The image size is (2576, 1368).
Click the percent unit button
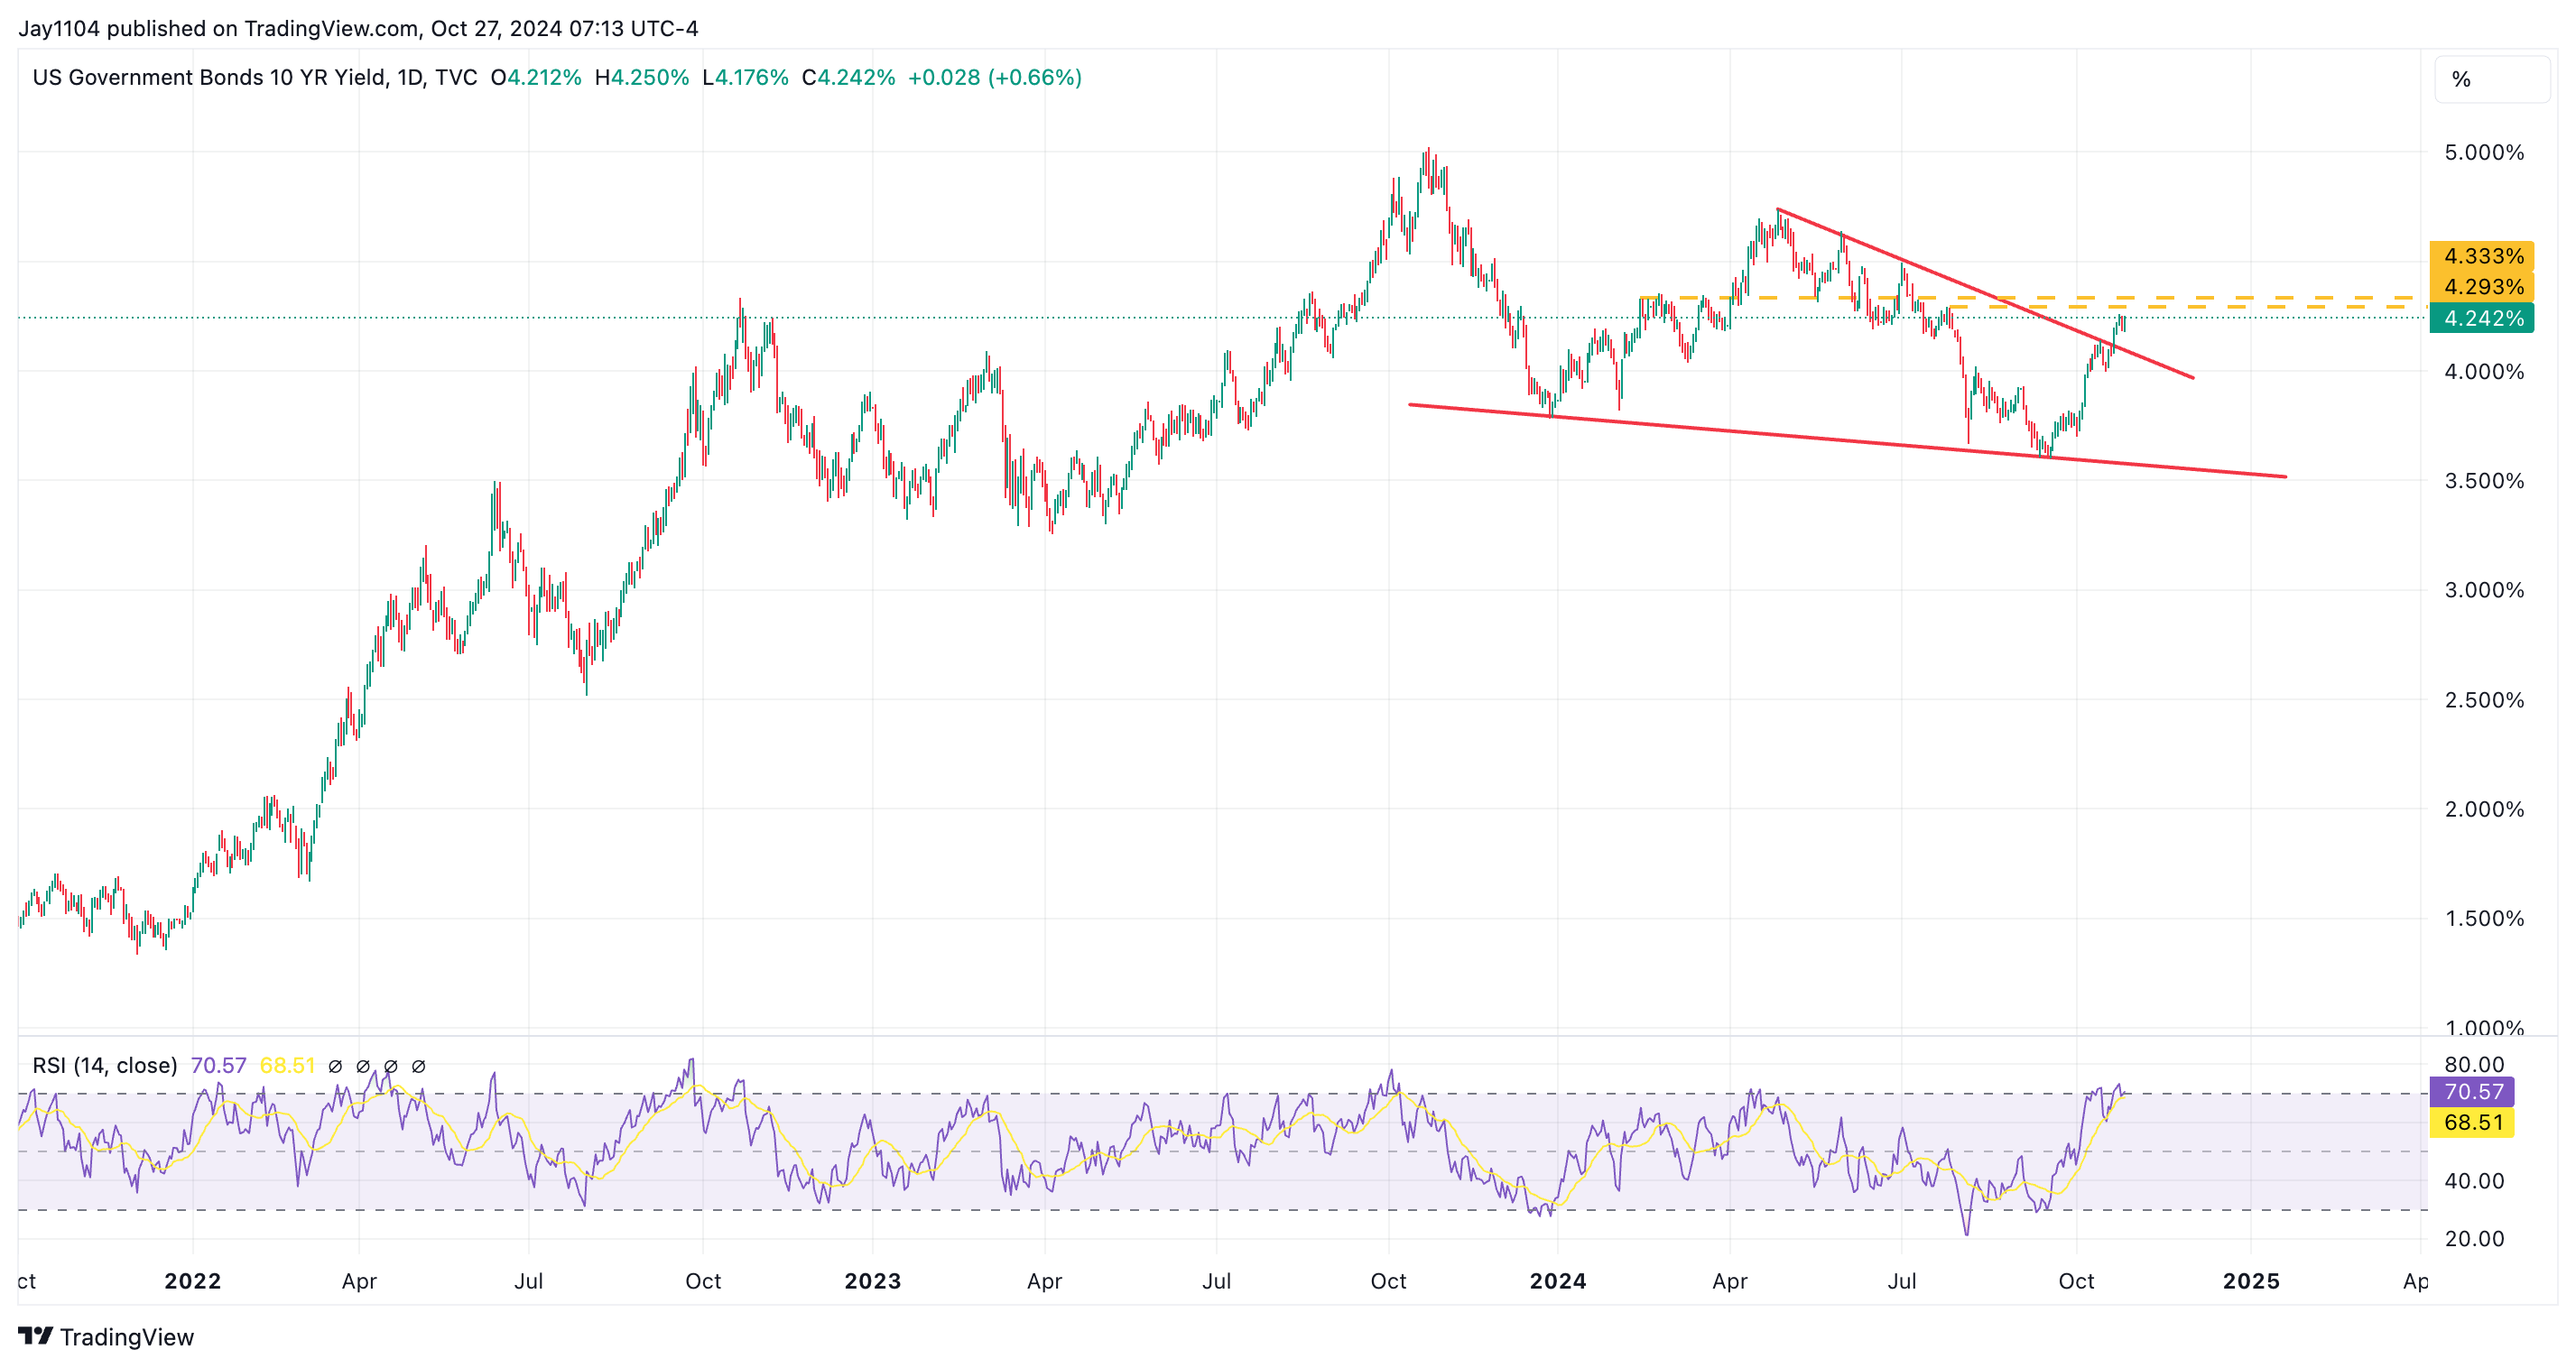click(x=2492, y=79)
